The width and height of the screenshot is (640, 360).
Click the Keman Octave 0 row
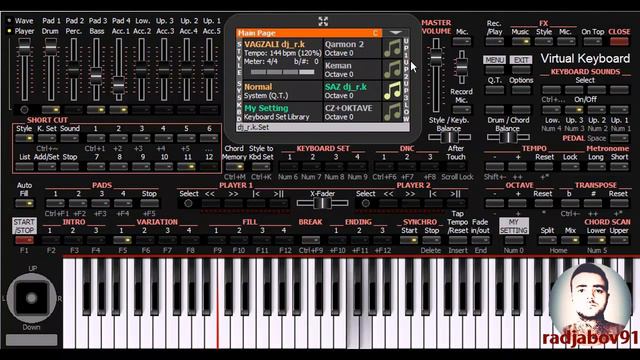pyautogui.click(x=352, y=69)
